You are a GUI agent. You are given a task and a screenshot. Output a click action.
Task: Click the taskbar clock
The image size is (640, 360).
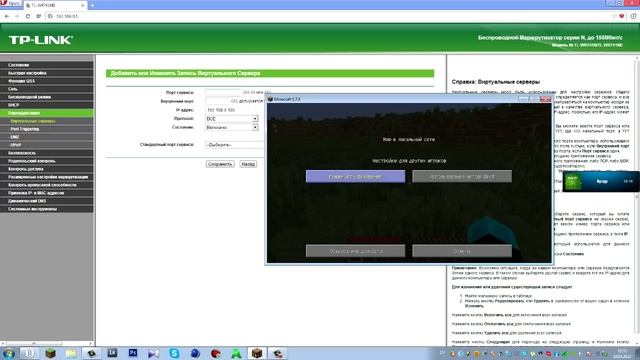(622, 353)
